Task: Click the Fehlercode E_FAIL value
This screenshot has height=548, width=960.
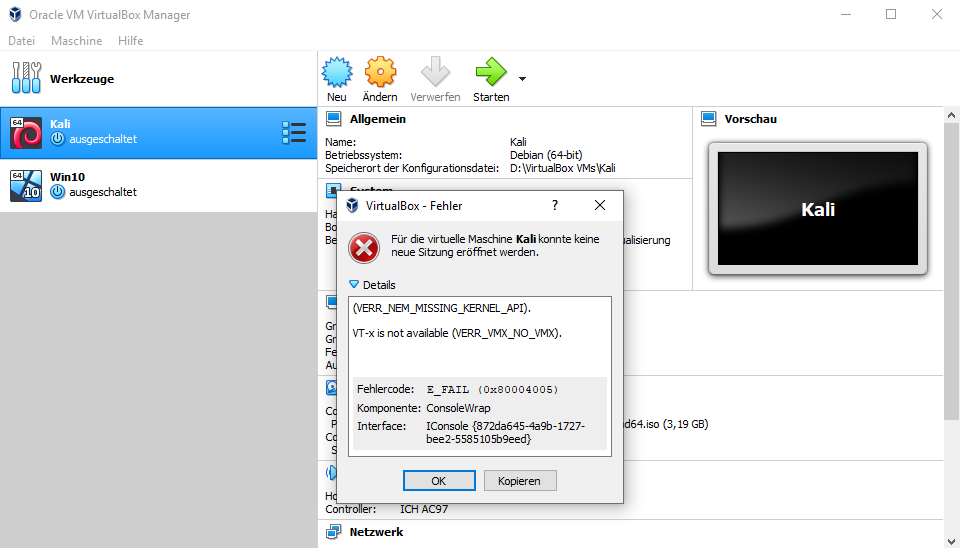Action: [492, 389]
